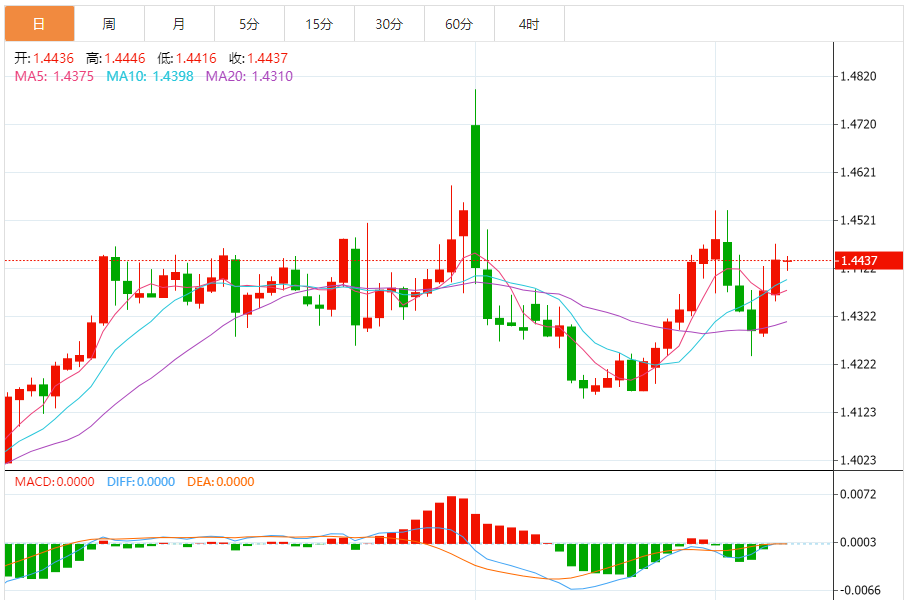The image size is (909, 600).
Task: Click the MACD:0.0000 indicator label
Action: [x=54, y=482]
